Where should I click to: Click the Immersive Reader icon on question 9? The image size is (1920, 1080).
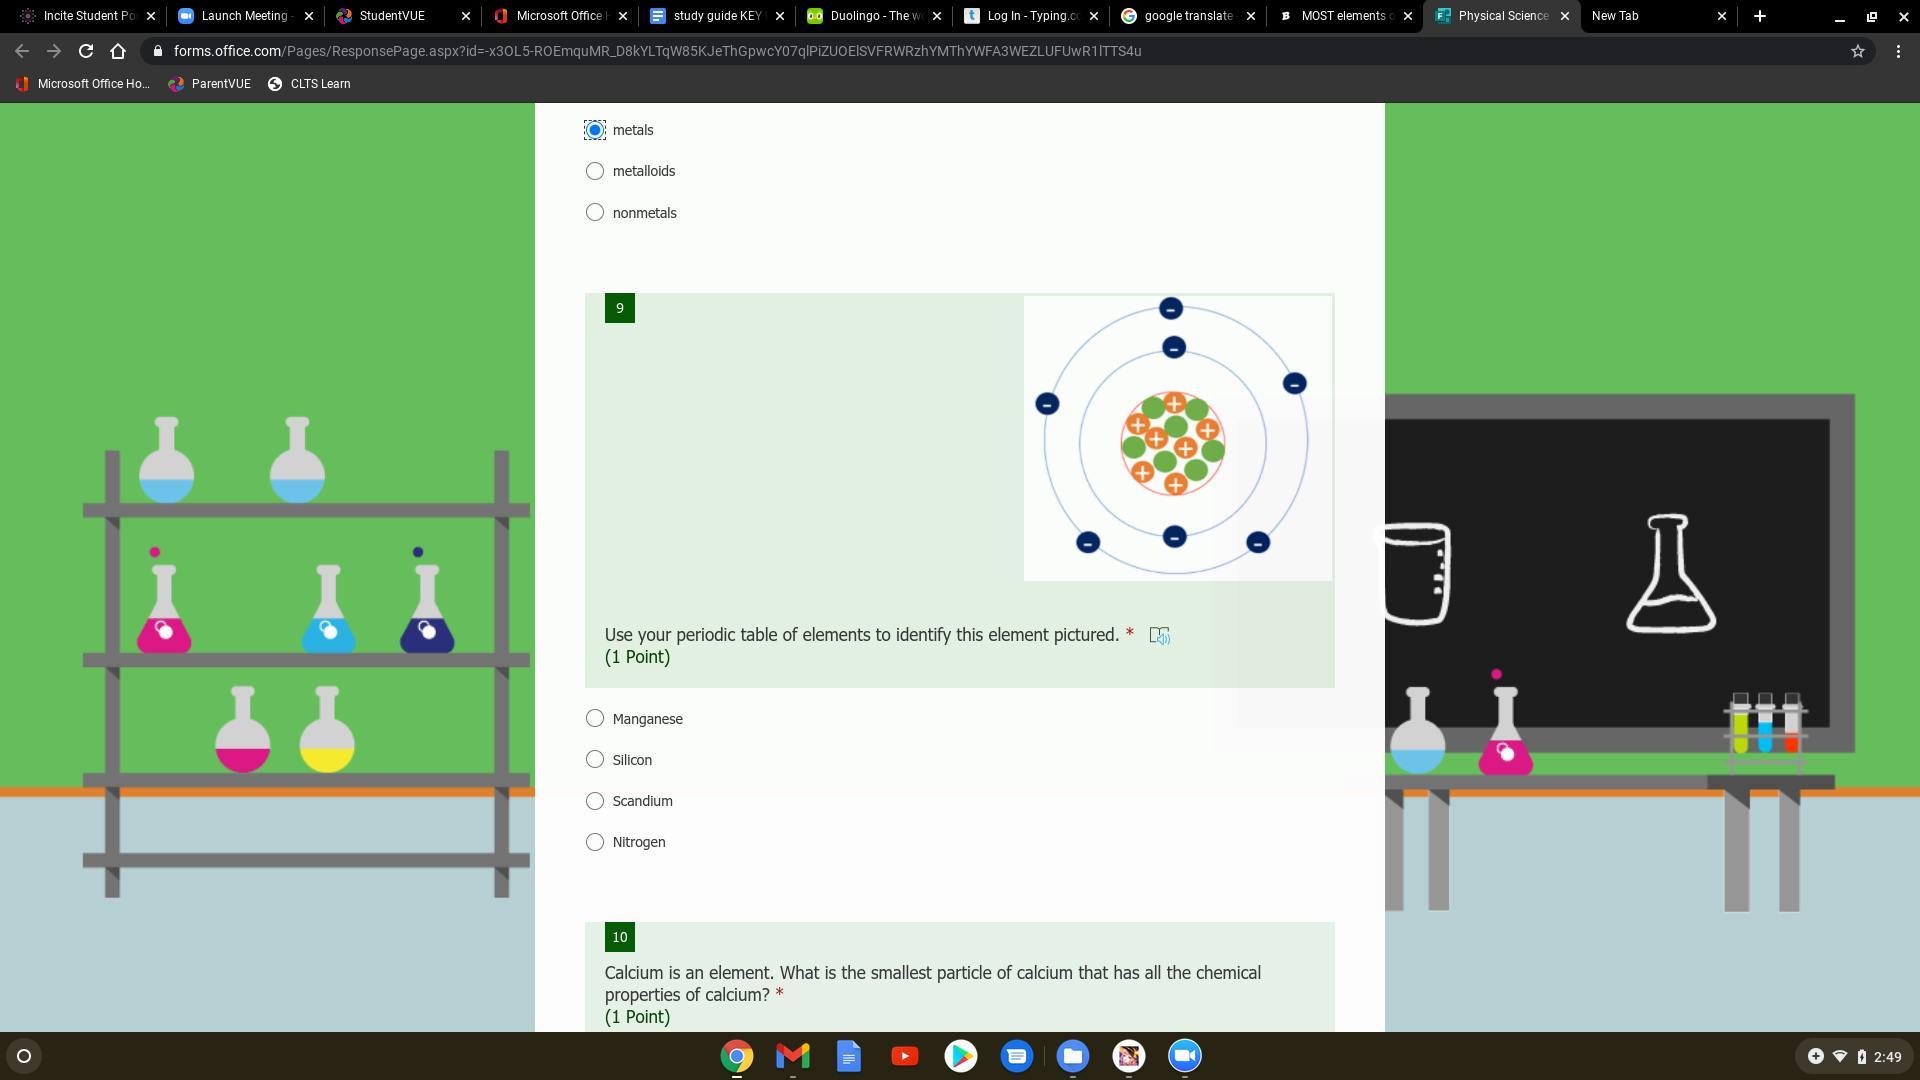click(1159, 636)
